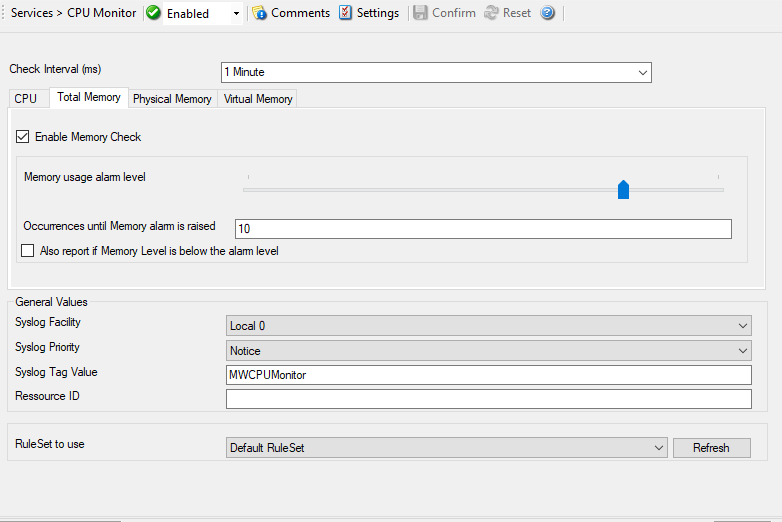Image resolution: width=782 pixels, height=522 pixels.
Task: Switch to the Physical Memory tab
Action: tap(172, 99)
